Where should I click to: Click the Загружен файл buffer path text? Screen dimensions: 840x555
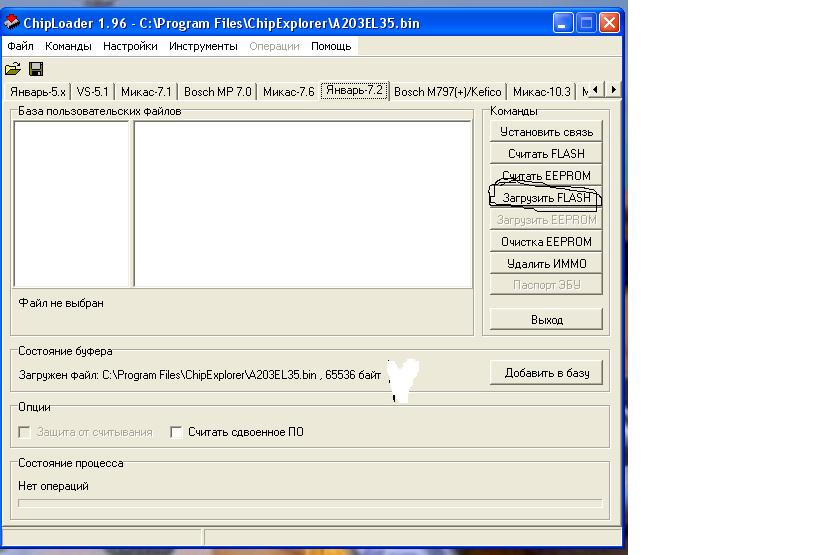[199, 375]
